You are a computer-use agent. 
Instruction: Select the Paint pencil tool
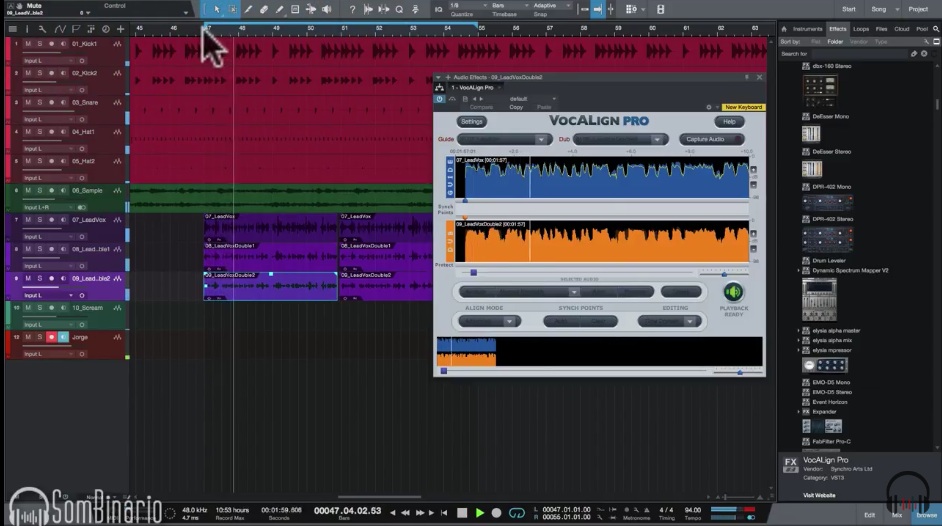coord(279,9)
